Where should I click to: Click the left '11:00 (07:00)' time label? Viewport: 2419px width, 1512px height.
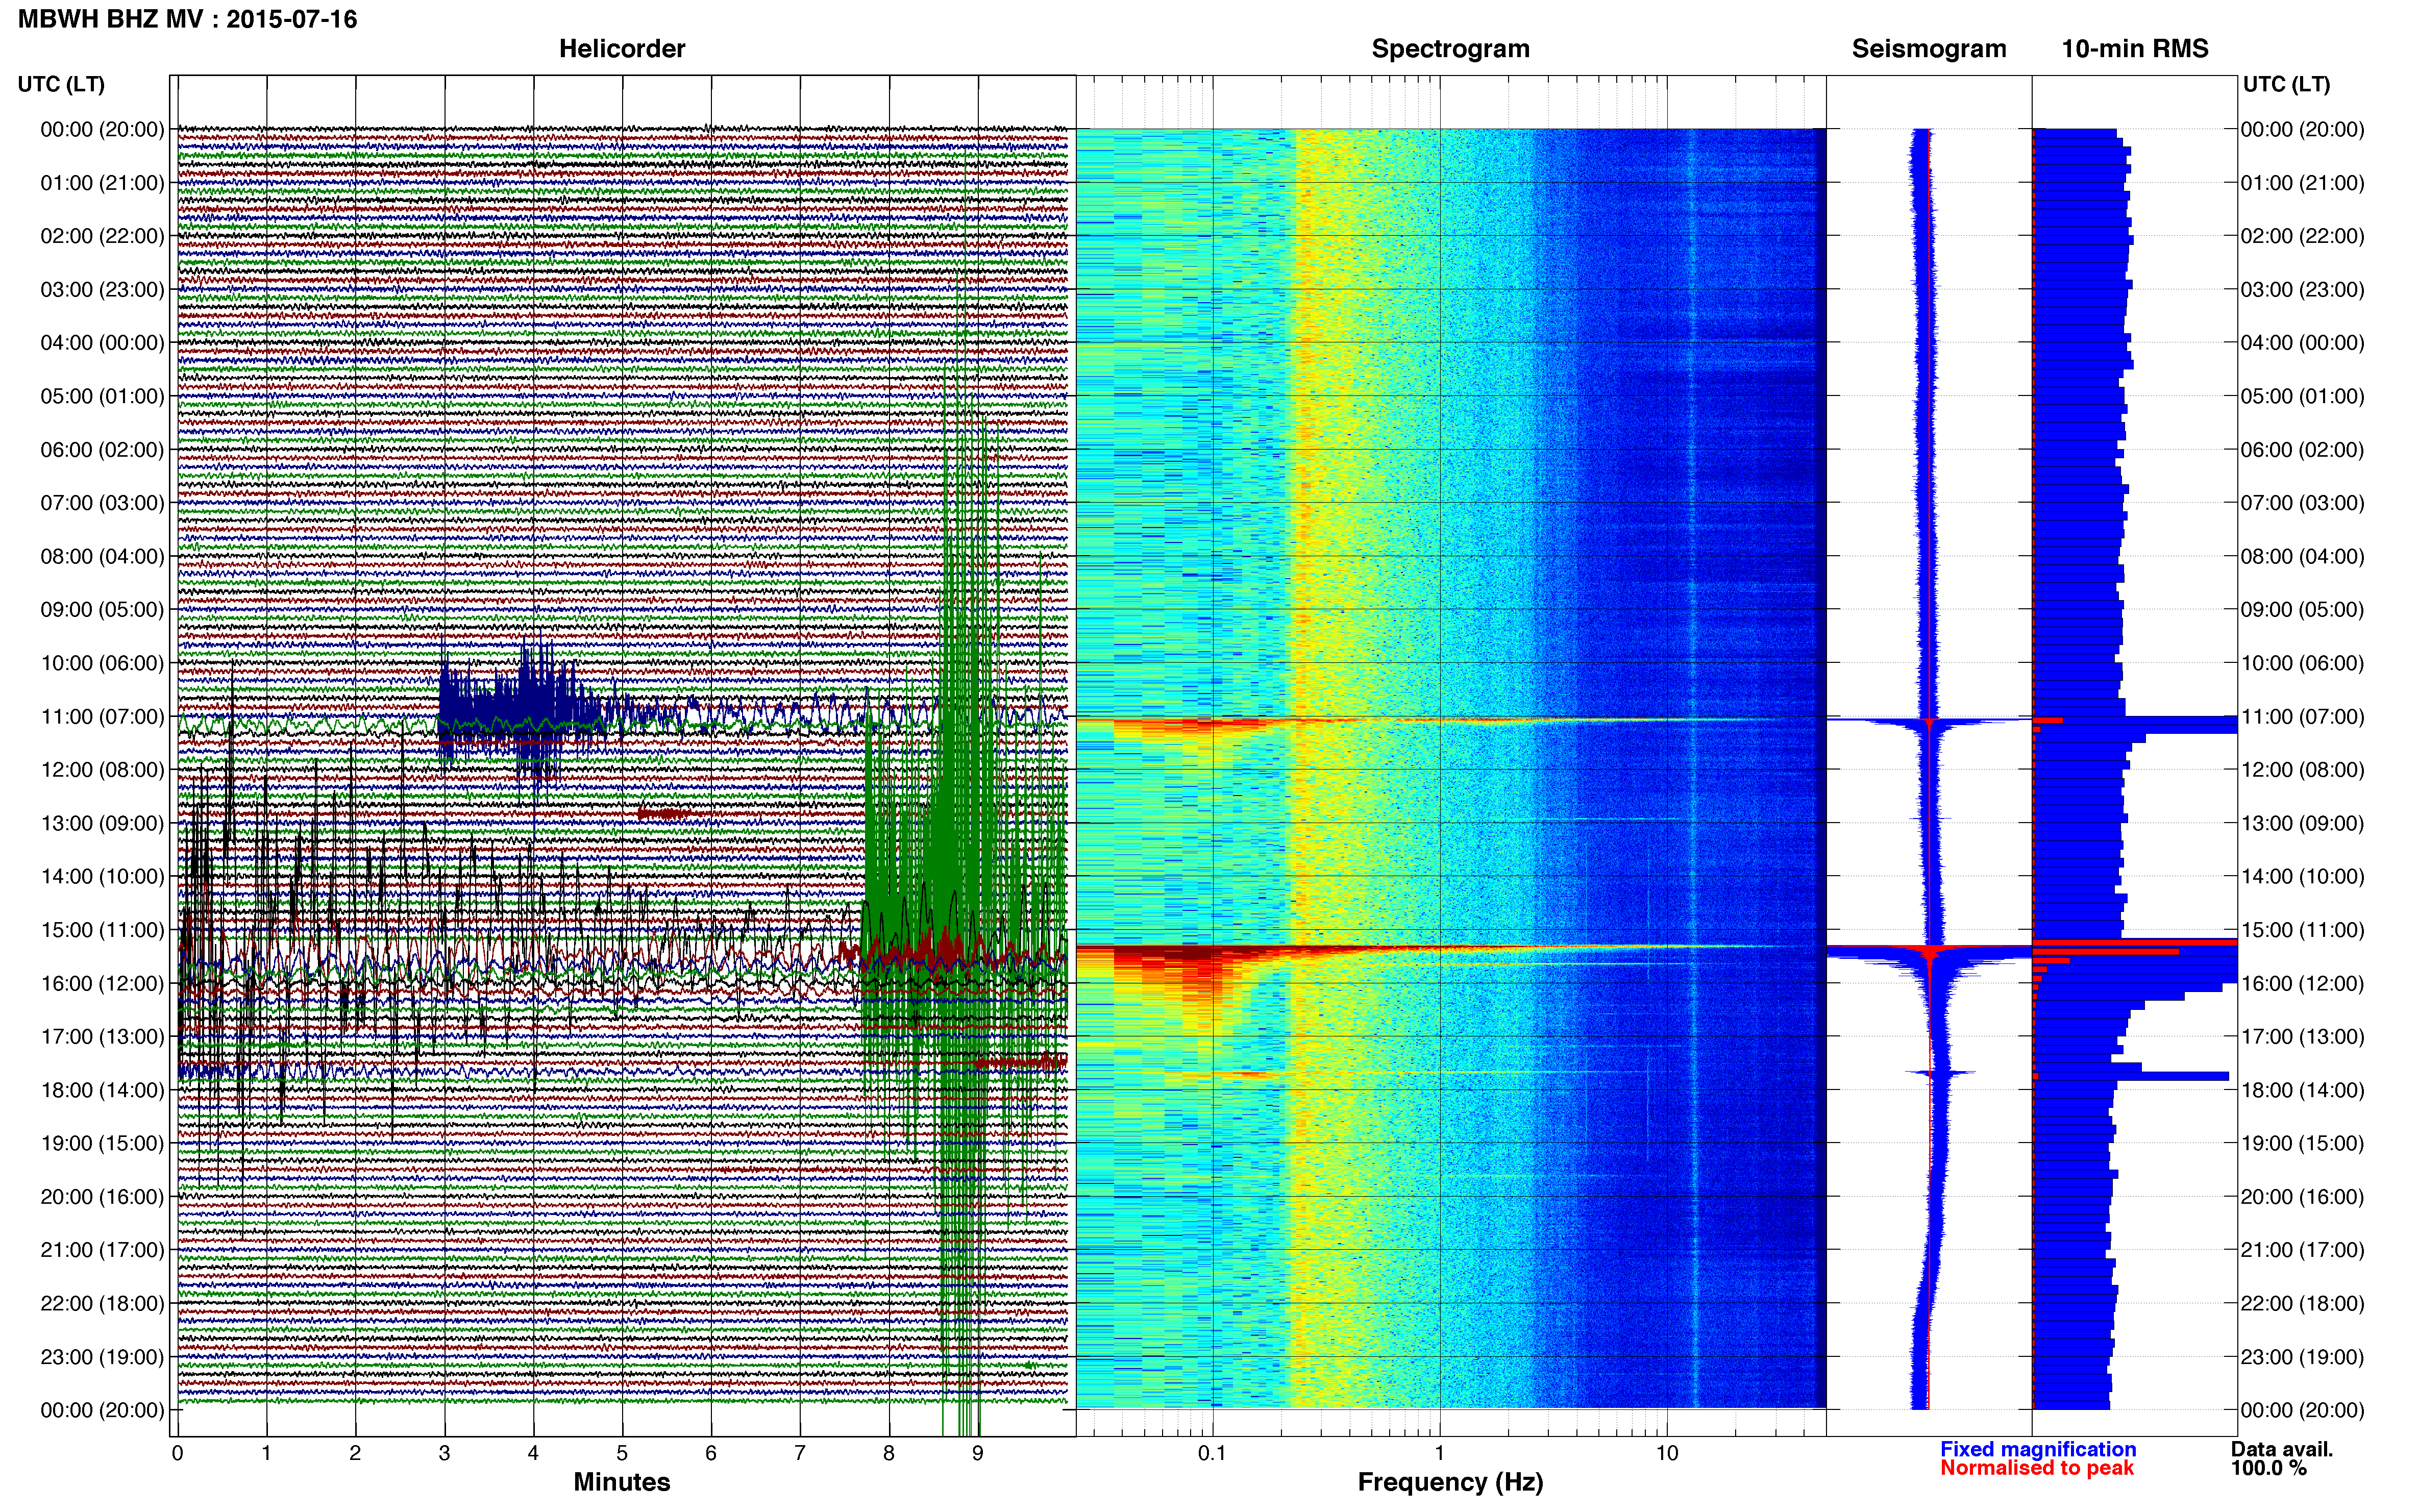[x=102, y=716]
